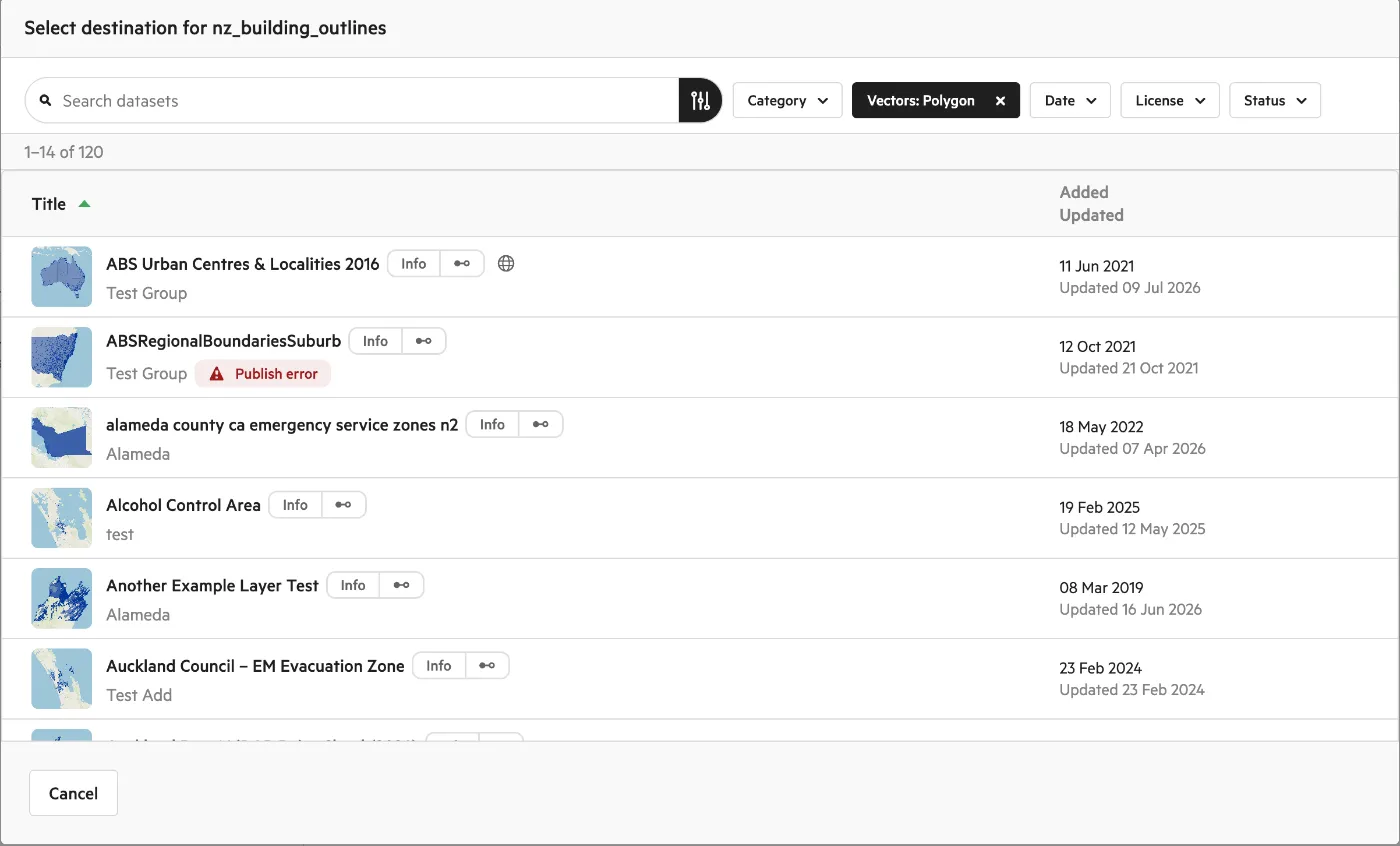Click the Title column header
Screen dimensions: 1400x846
coord(49,204)
